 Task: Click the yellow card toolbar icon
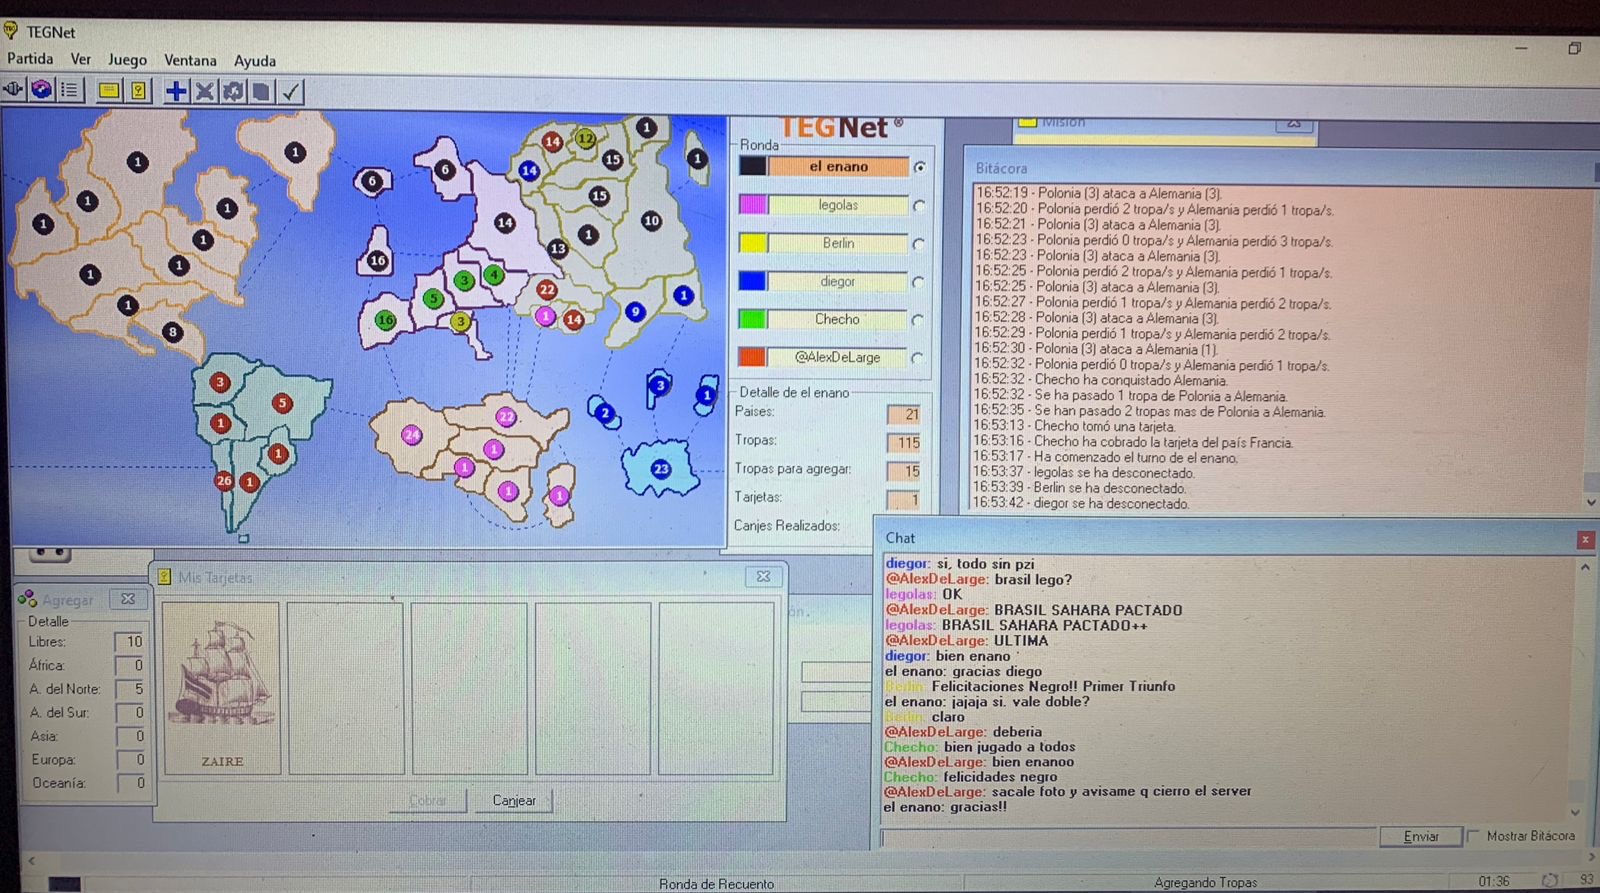pos(109,91)
